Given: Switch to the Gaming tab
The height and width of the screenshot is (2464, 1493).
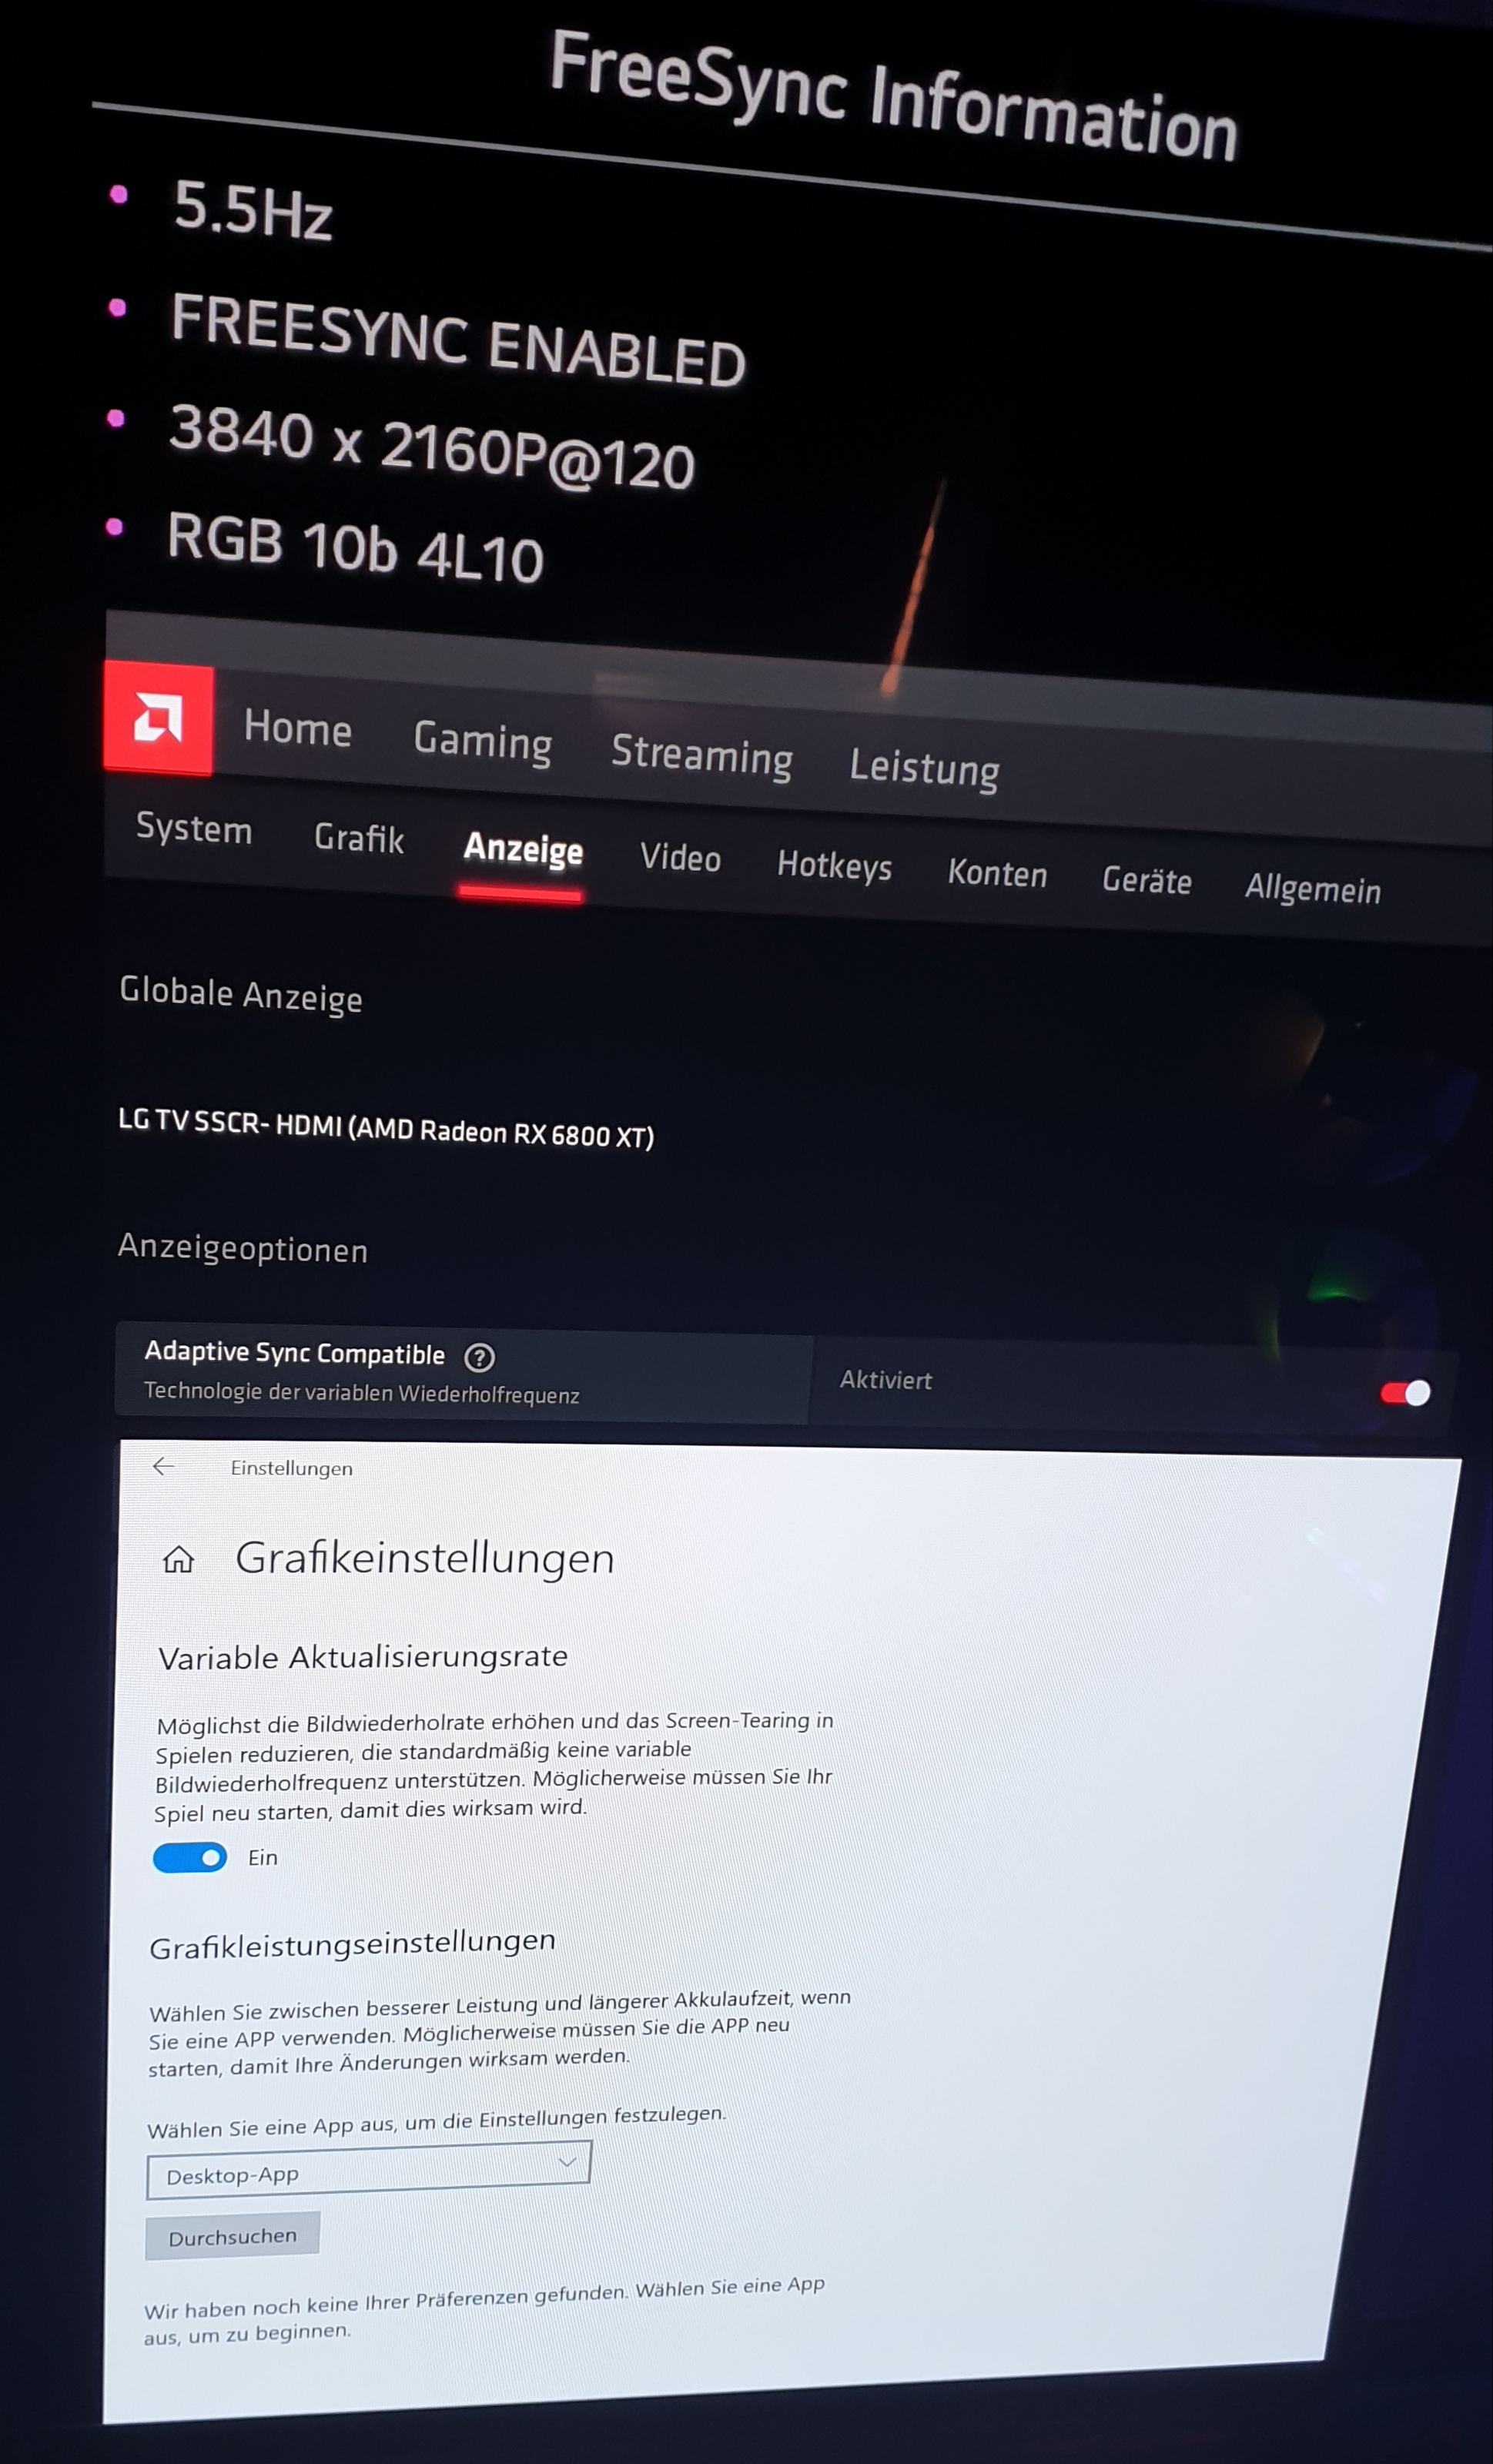Looking at the screenshot, I should pos(482,741).
